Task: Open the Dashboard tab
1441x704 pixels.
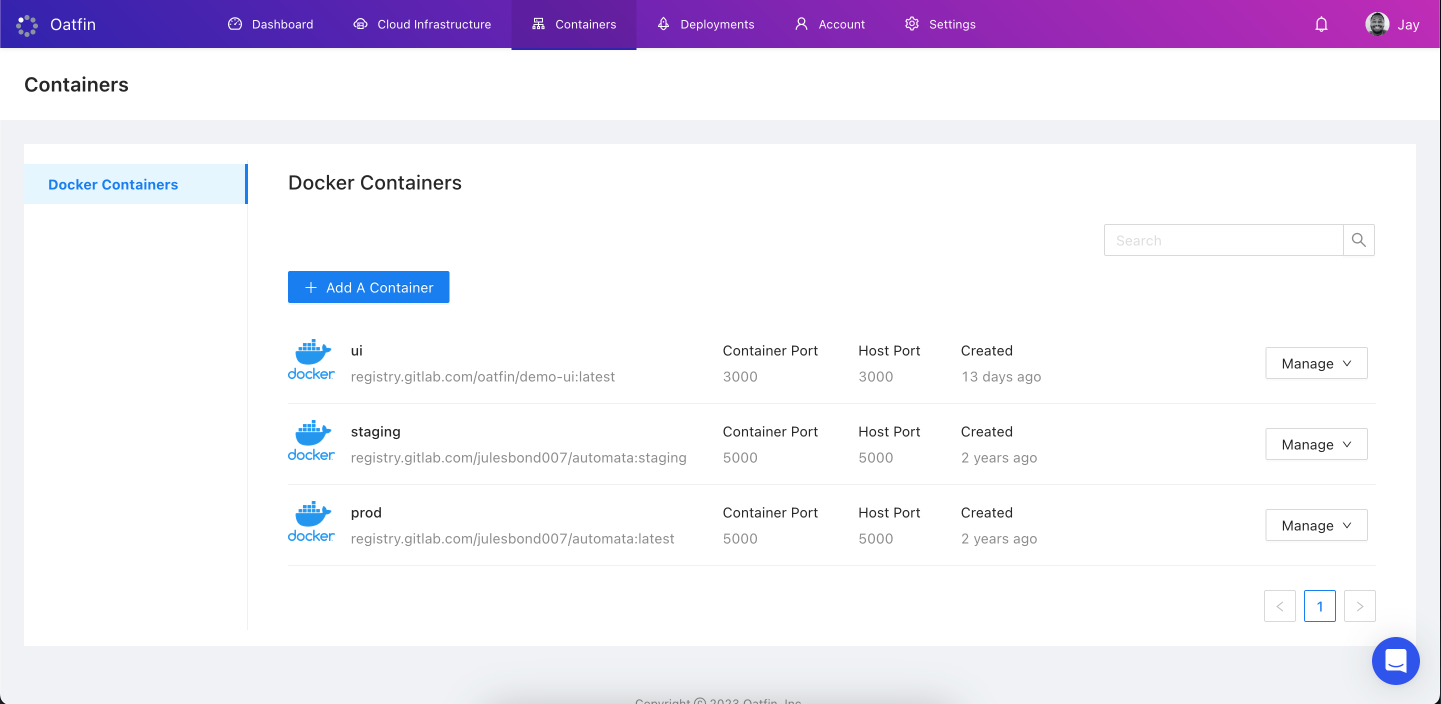Action: pyautogui.click(x=271, y=24)
